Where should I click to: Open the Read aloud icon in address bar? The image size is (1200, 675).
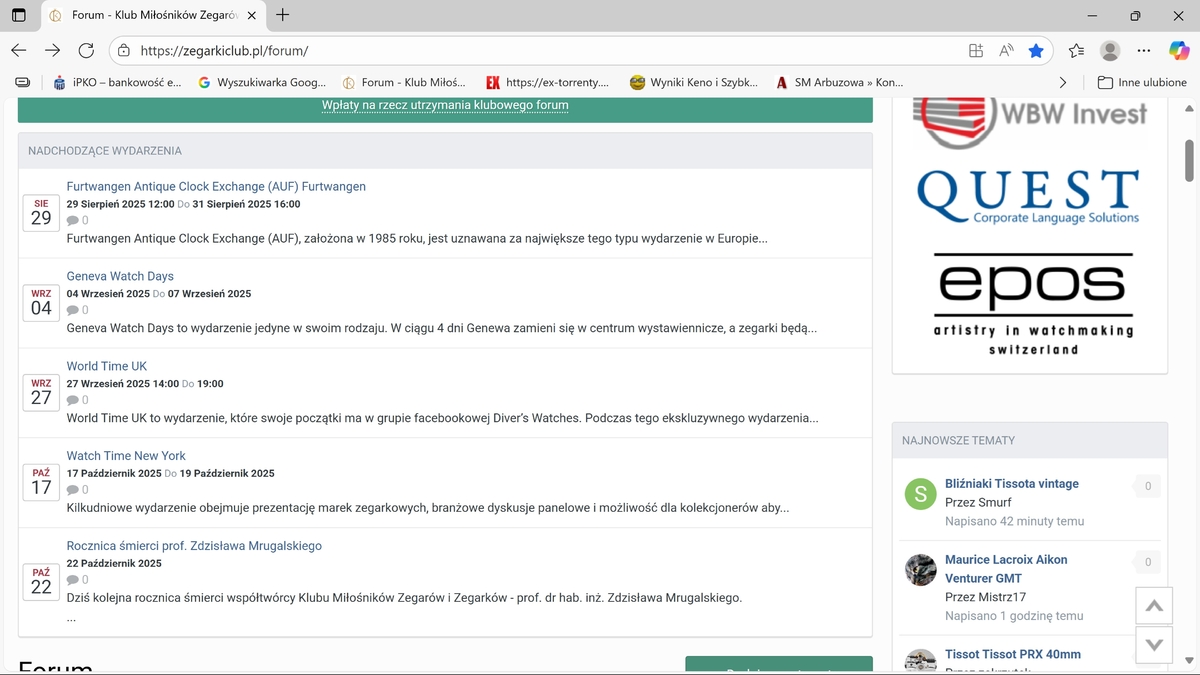1006,51
